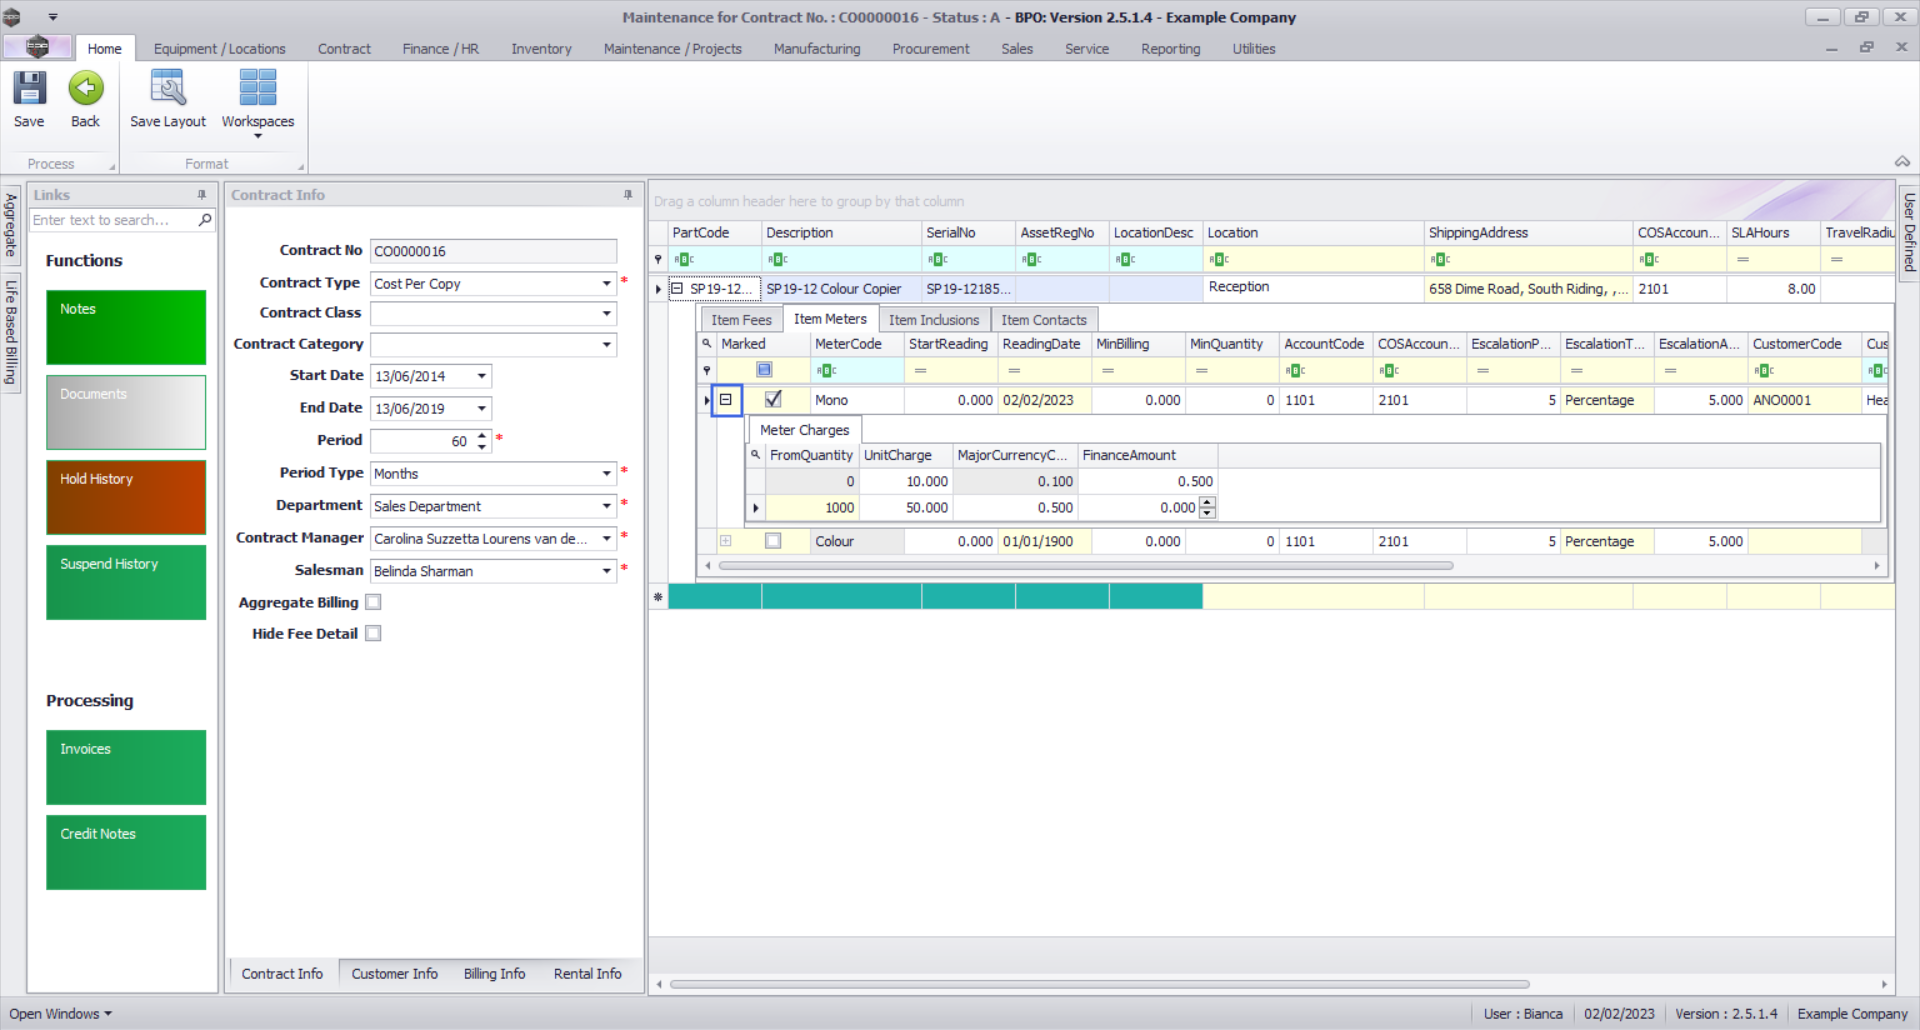Click the search magnifier in Links panel
Screen dimensions: 1920x1030
[205, 220]
